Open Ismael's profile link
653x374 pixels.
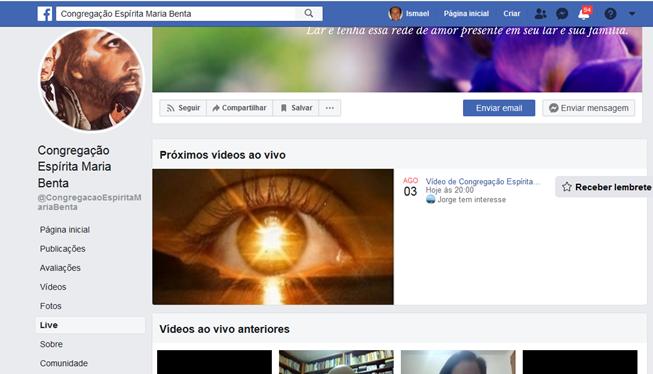[417, 14]
